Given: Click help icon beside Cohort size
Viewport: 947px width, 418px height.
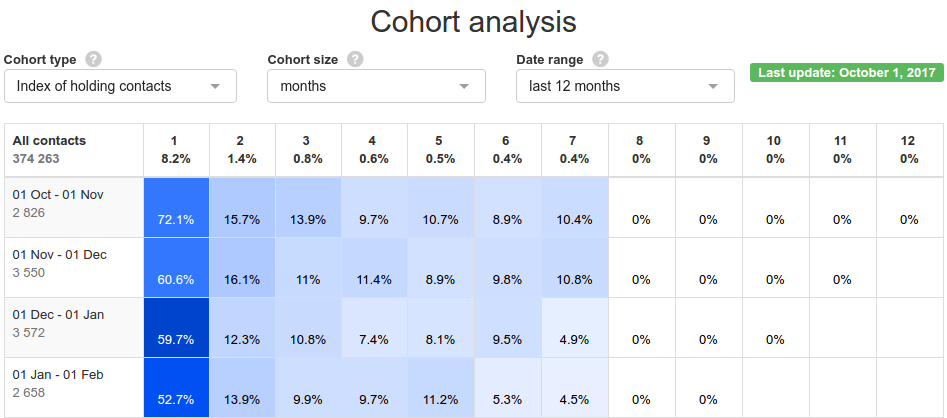Looking at the screenshot, I should click(355, 59).
